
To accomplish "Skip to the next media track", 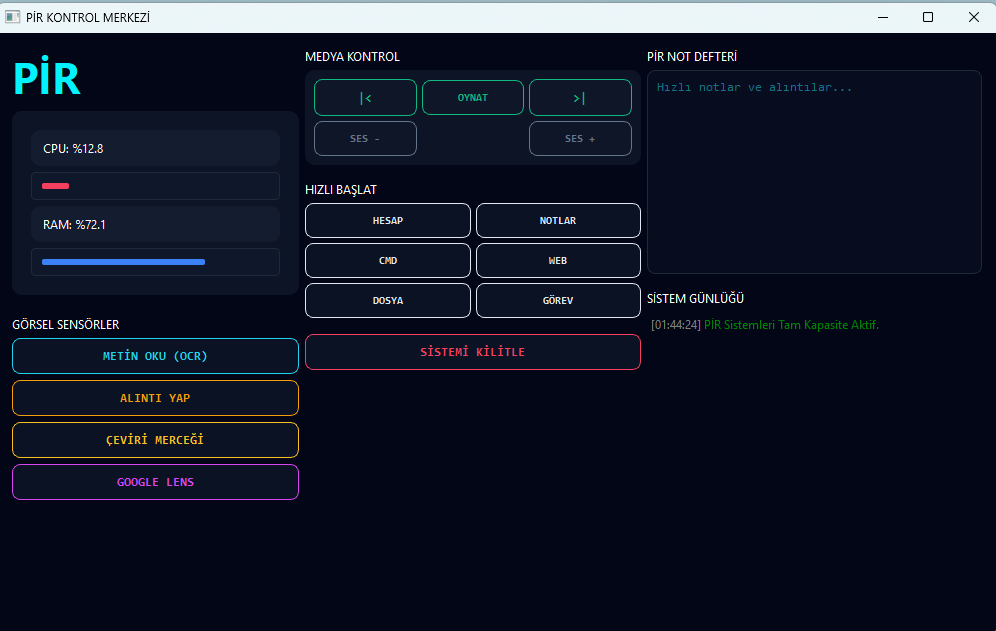I will click(x=580, y=97).
